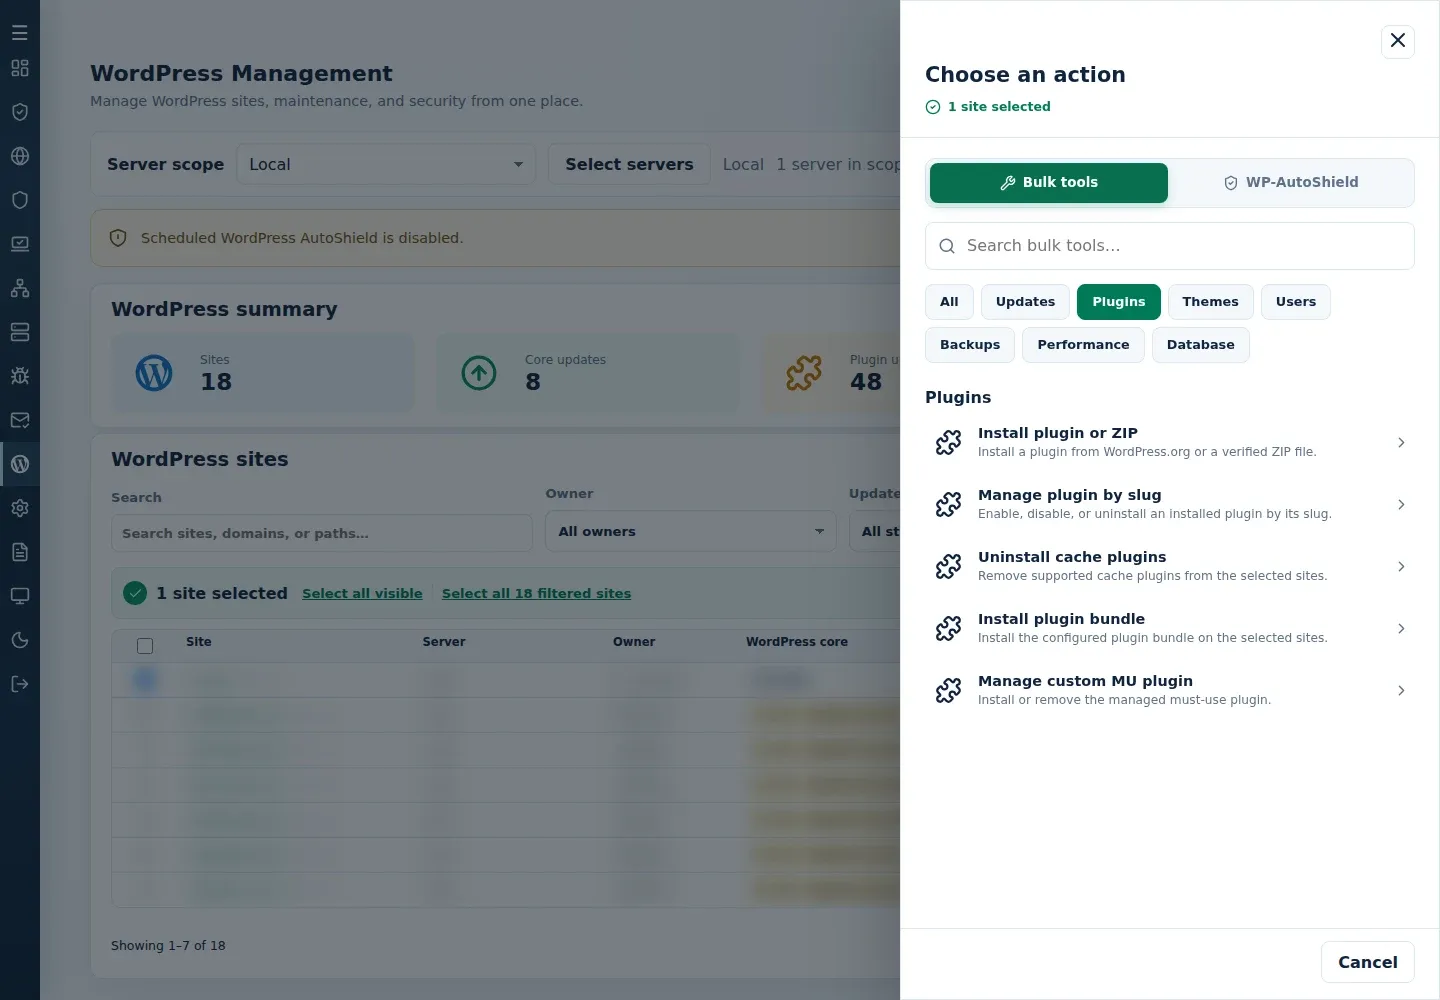Open the Server scope dropdown showing Local
Image resolution: width=1440 pixels, height=1000 pixels.
coord(386,164)
